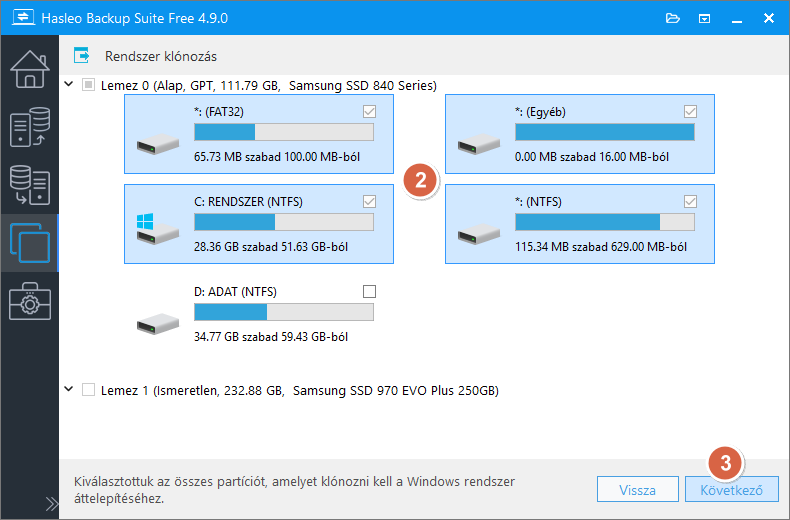
Task: Click the D: ADAT usage bar
Action: 283,312
